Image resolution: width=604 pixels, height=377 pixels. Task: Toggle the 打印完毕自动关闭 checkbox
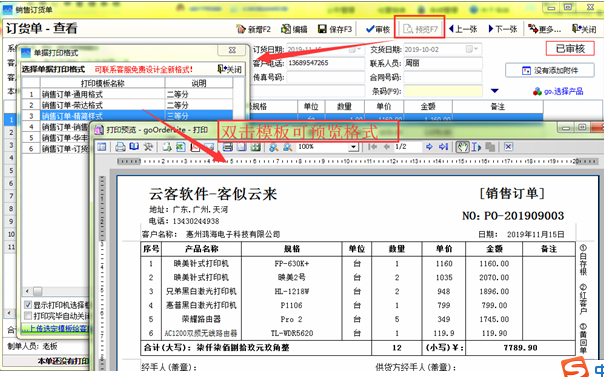click(x=28, y=316)
